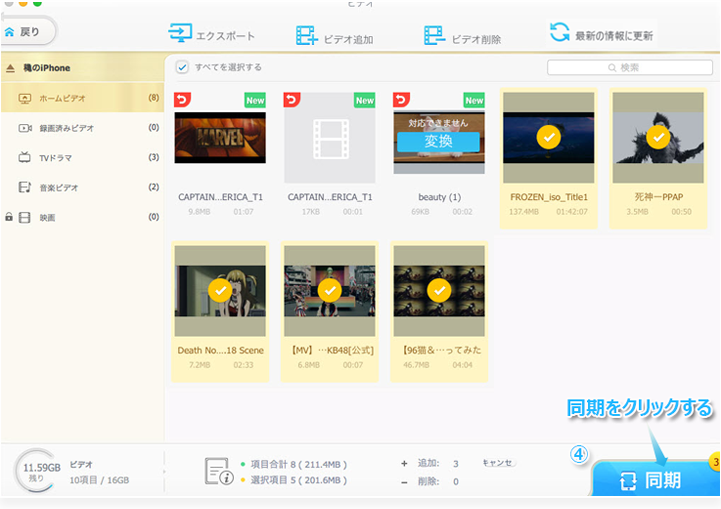Click the Export (エクスポート) toolbar icon
The image size is (721, 509).
tap(180, 33)
